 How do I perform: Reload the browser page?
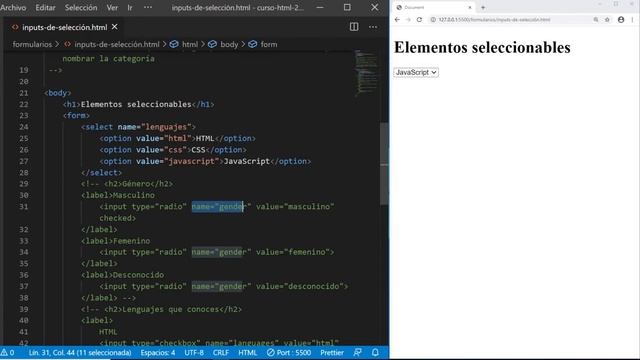point(419,20)
